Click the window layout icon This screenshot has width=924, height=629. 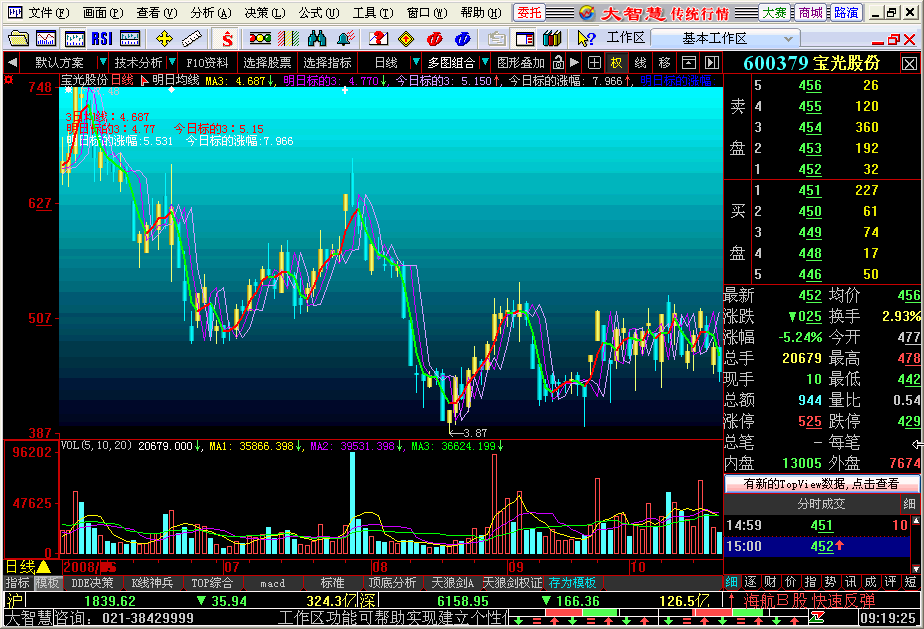[524, 39]
